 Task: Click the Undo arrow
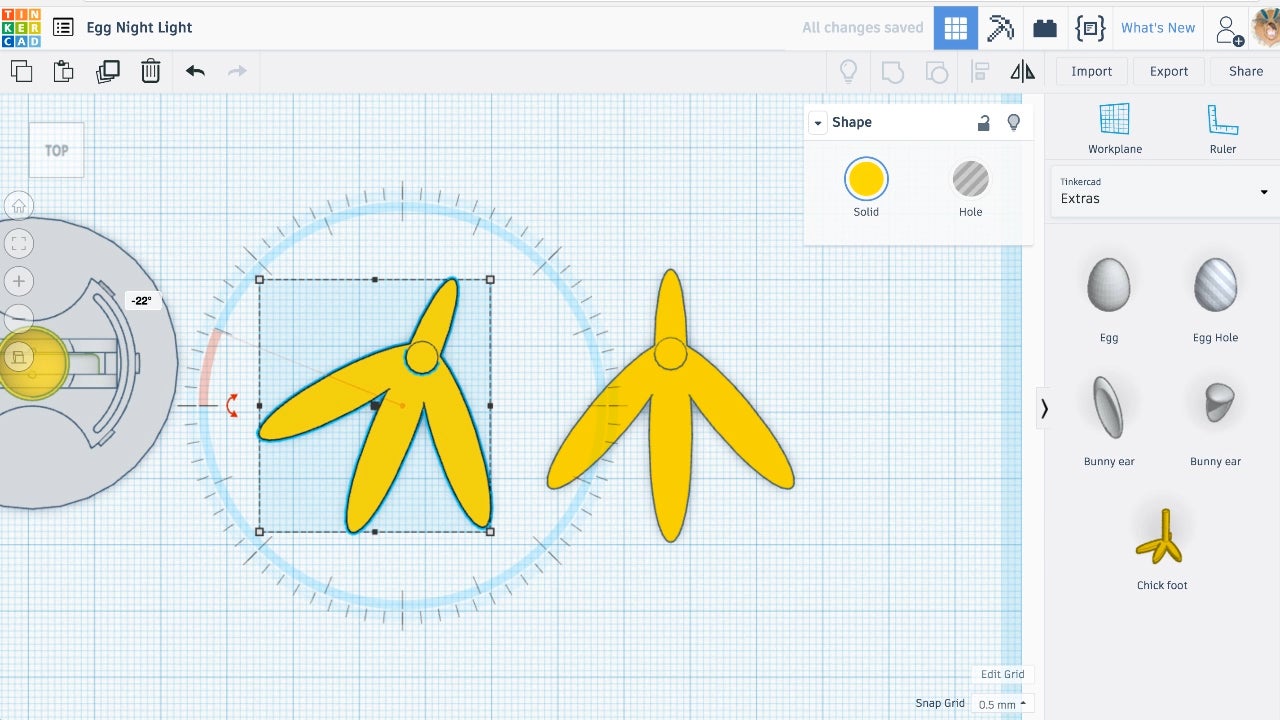195,71
